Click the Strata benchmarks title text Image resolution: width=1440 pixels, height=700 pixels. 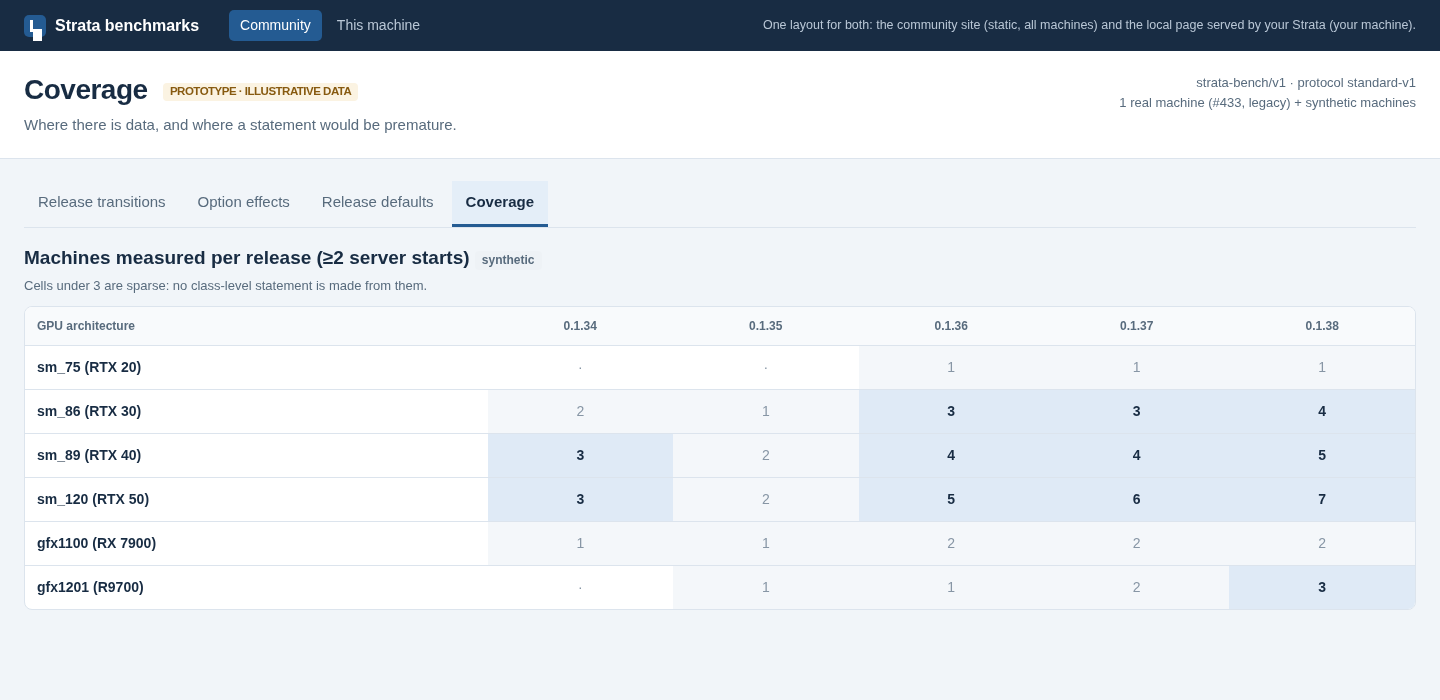click(127, 25)
